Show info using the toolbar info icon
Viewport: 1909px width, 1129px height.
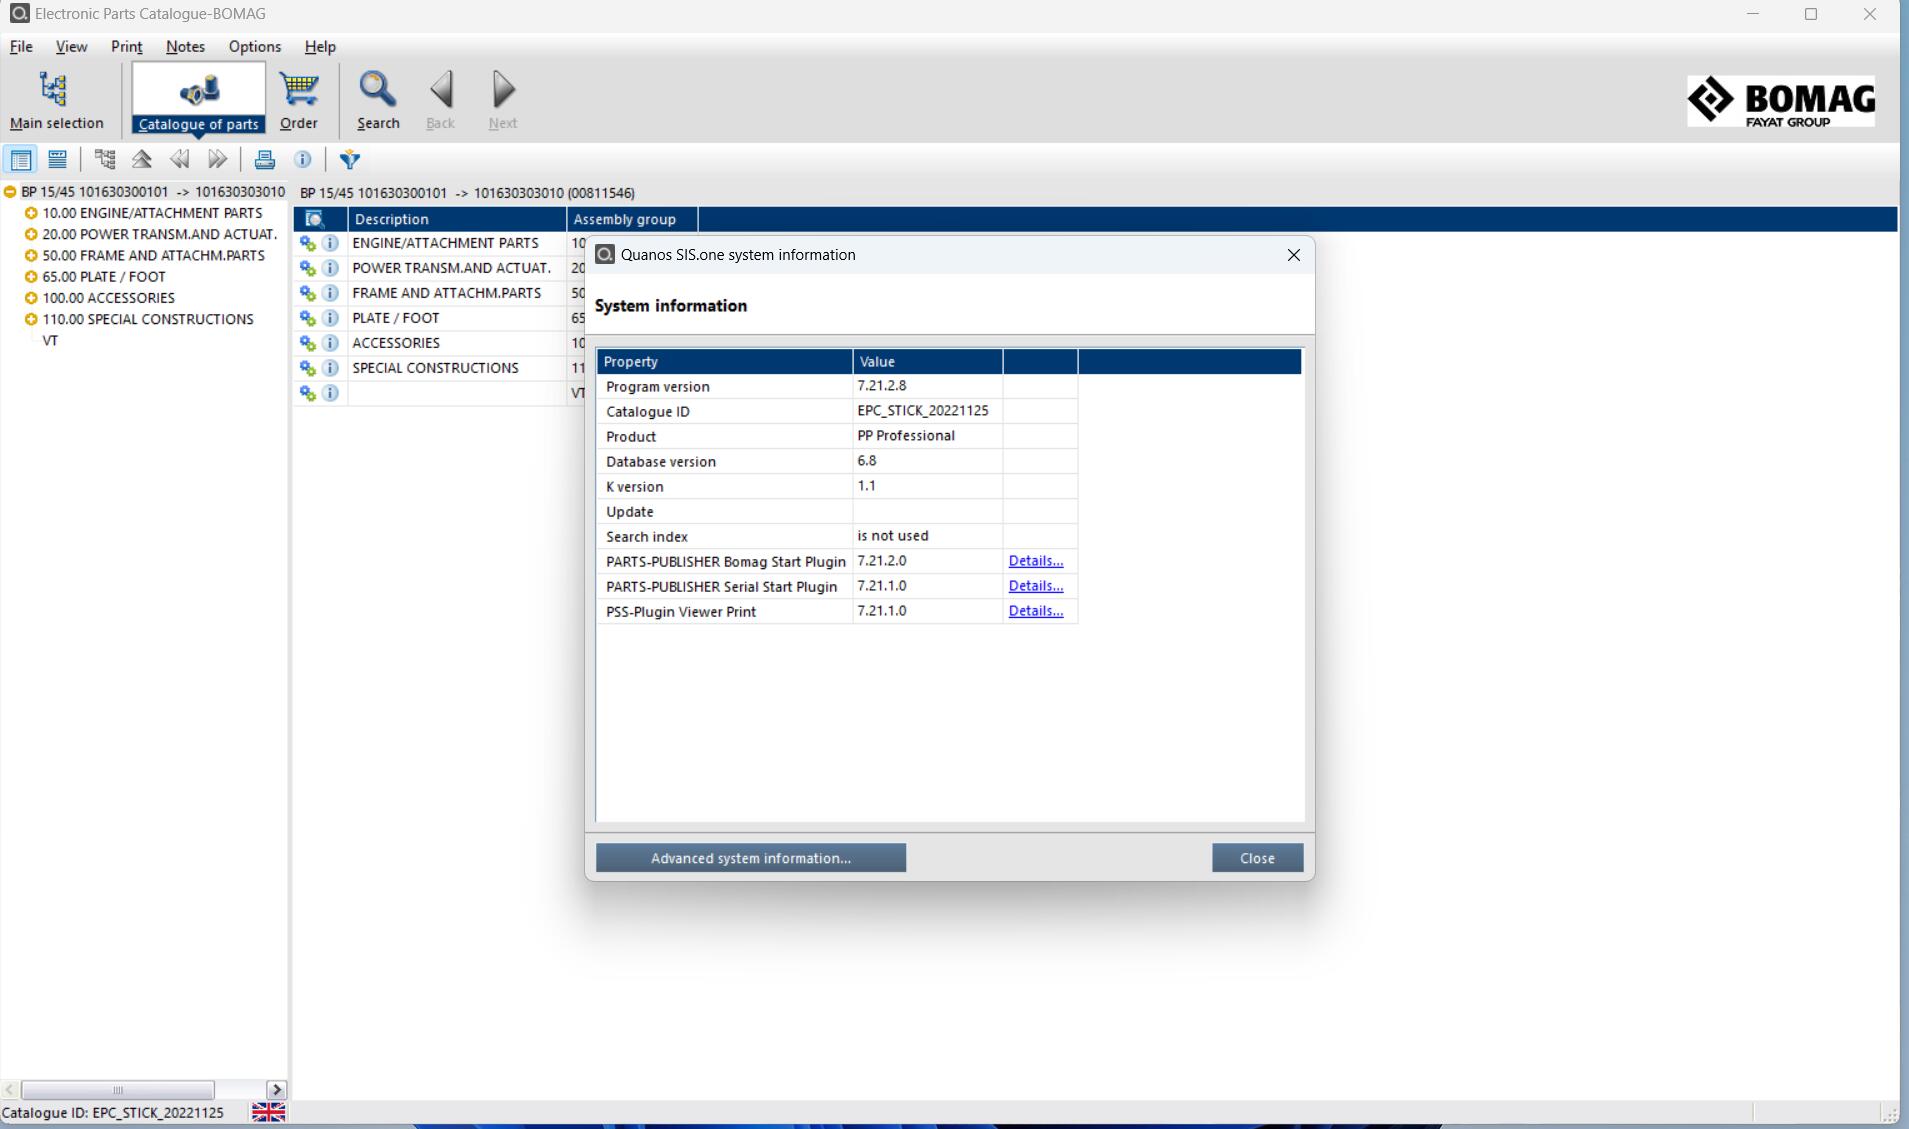[x=302, y=159]
